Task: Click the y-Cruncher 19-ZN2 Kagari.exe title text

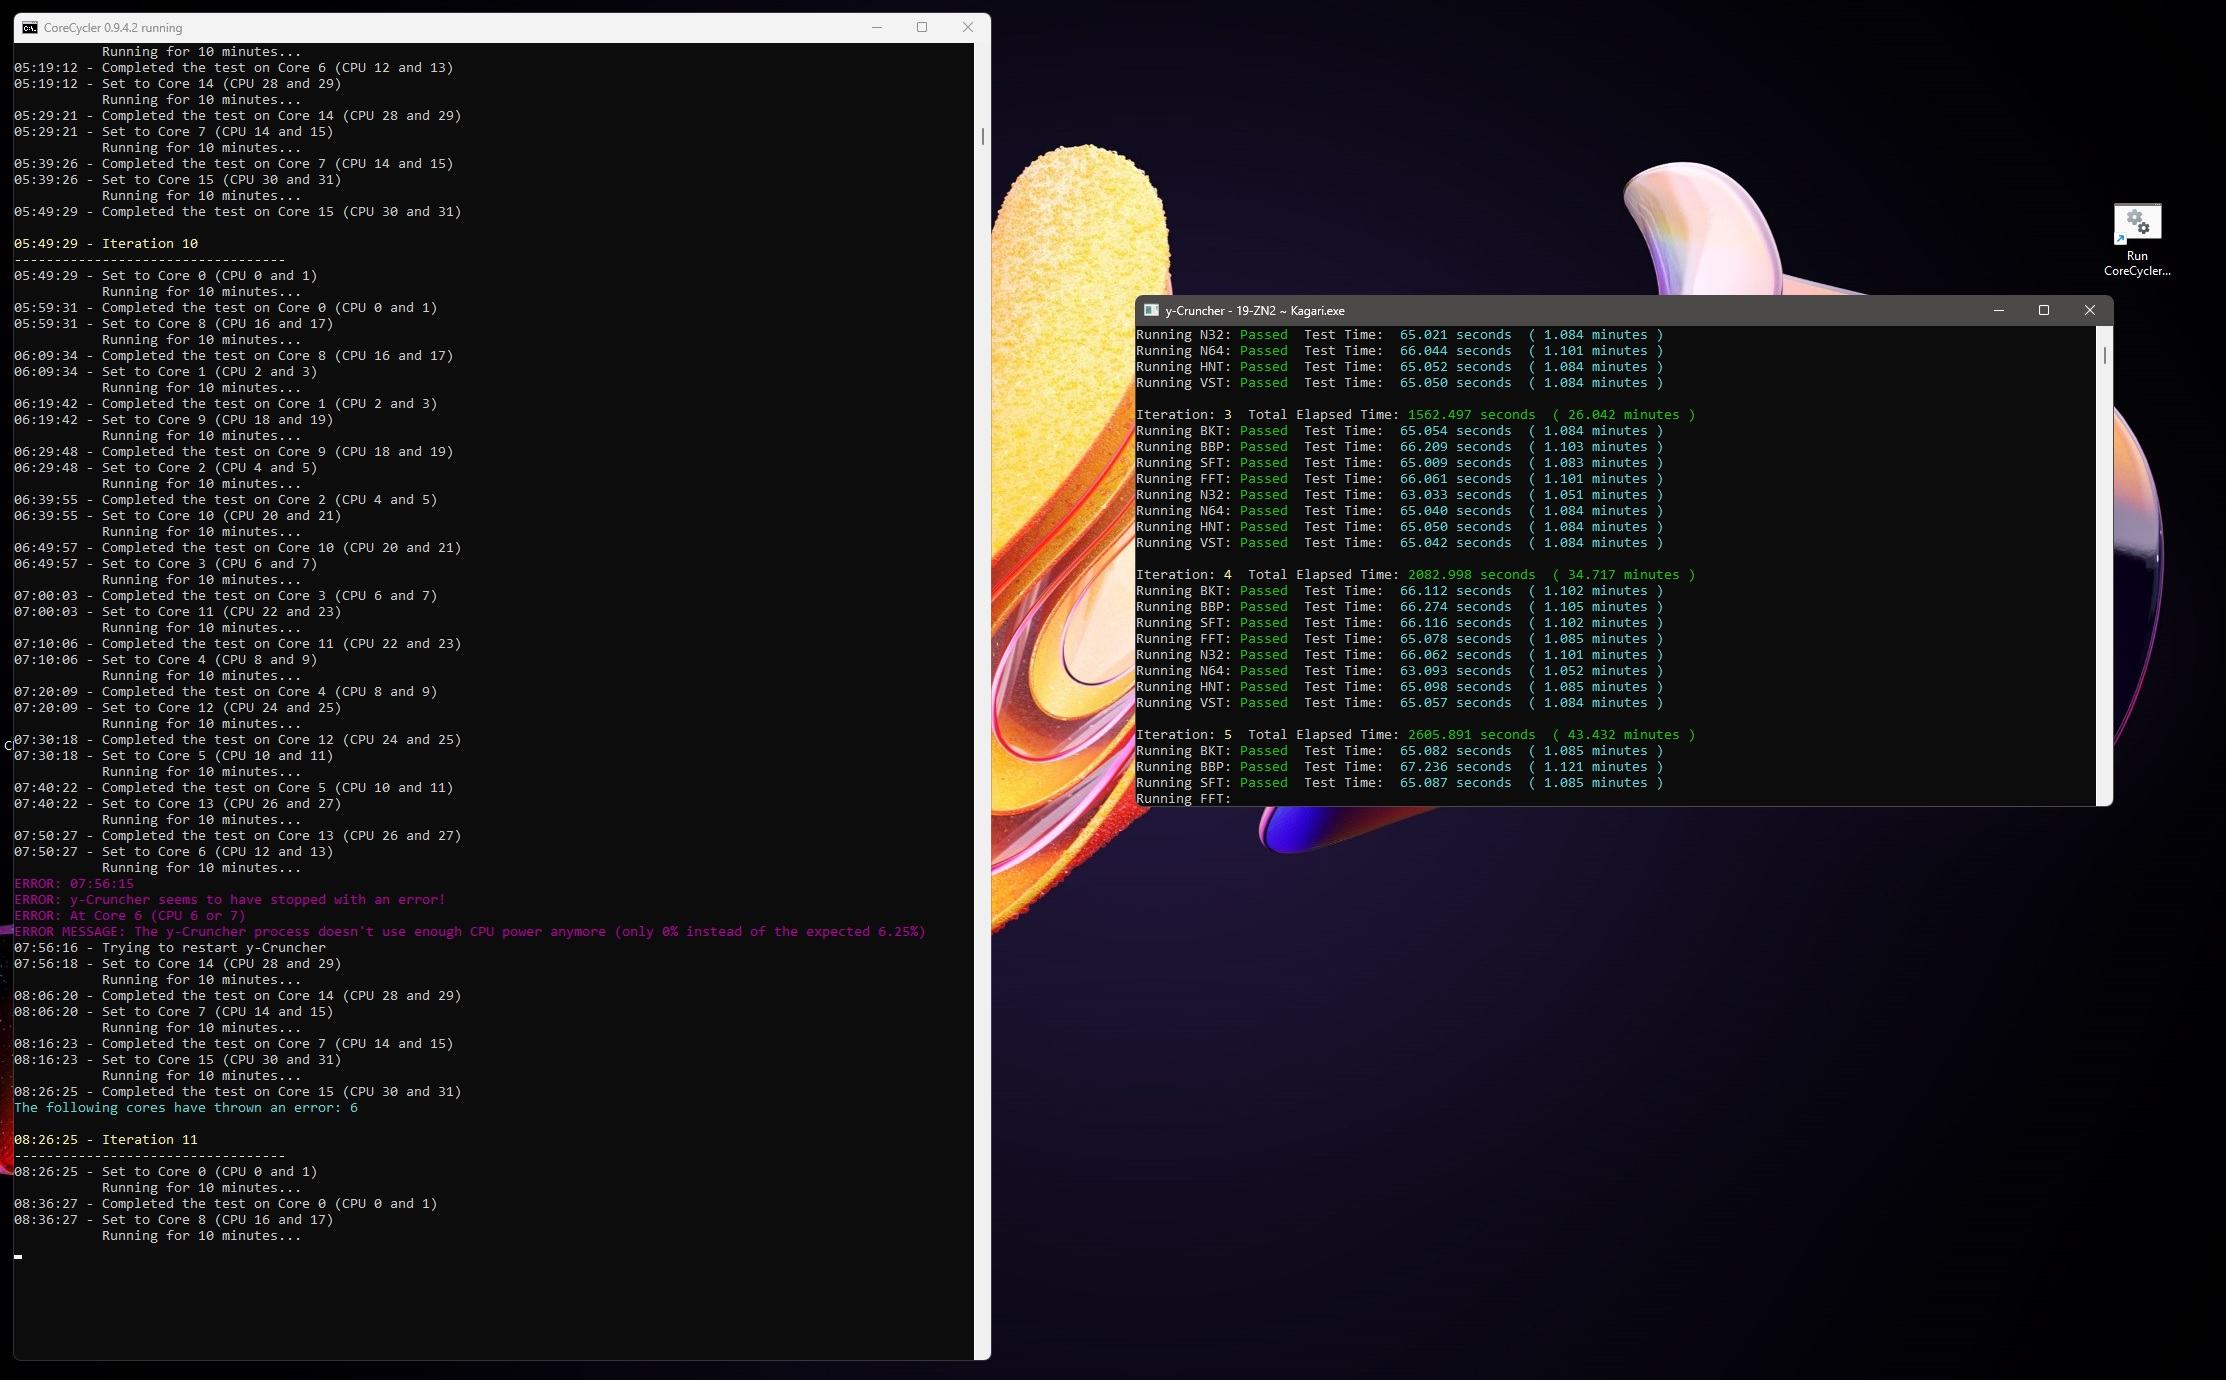Action: pyautogui.click(x=1254, y=311)
